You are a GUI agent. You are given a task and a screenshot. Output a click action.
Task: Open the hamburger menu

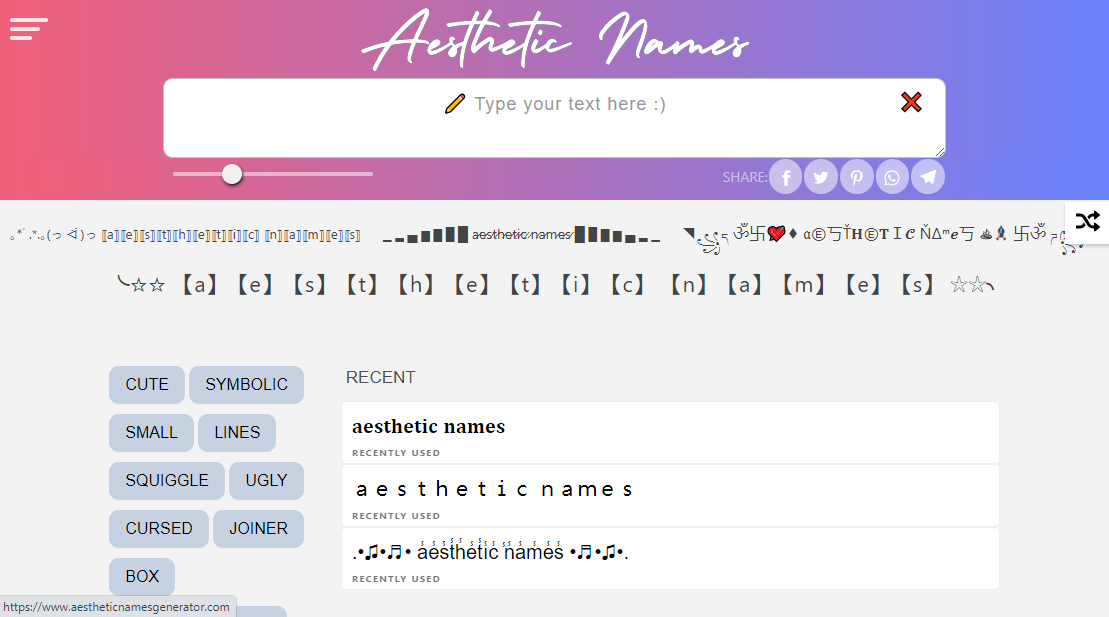click(x=28, y=28)
